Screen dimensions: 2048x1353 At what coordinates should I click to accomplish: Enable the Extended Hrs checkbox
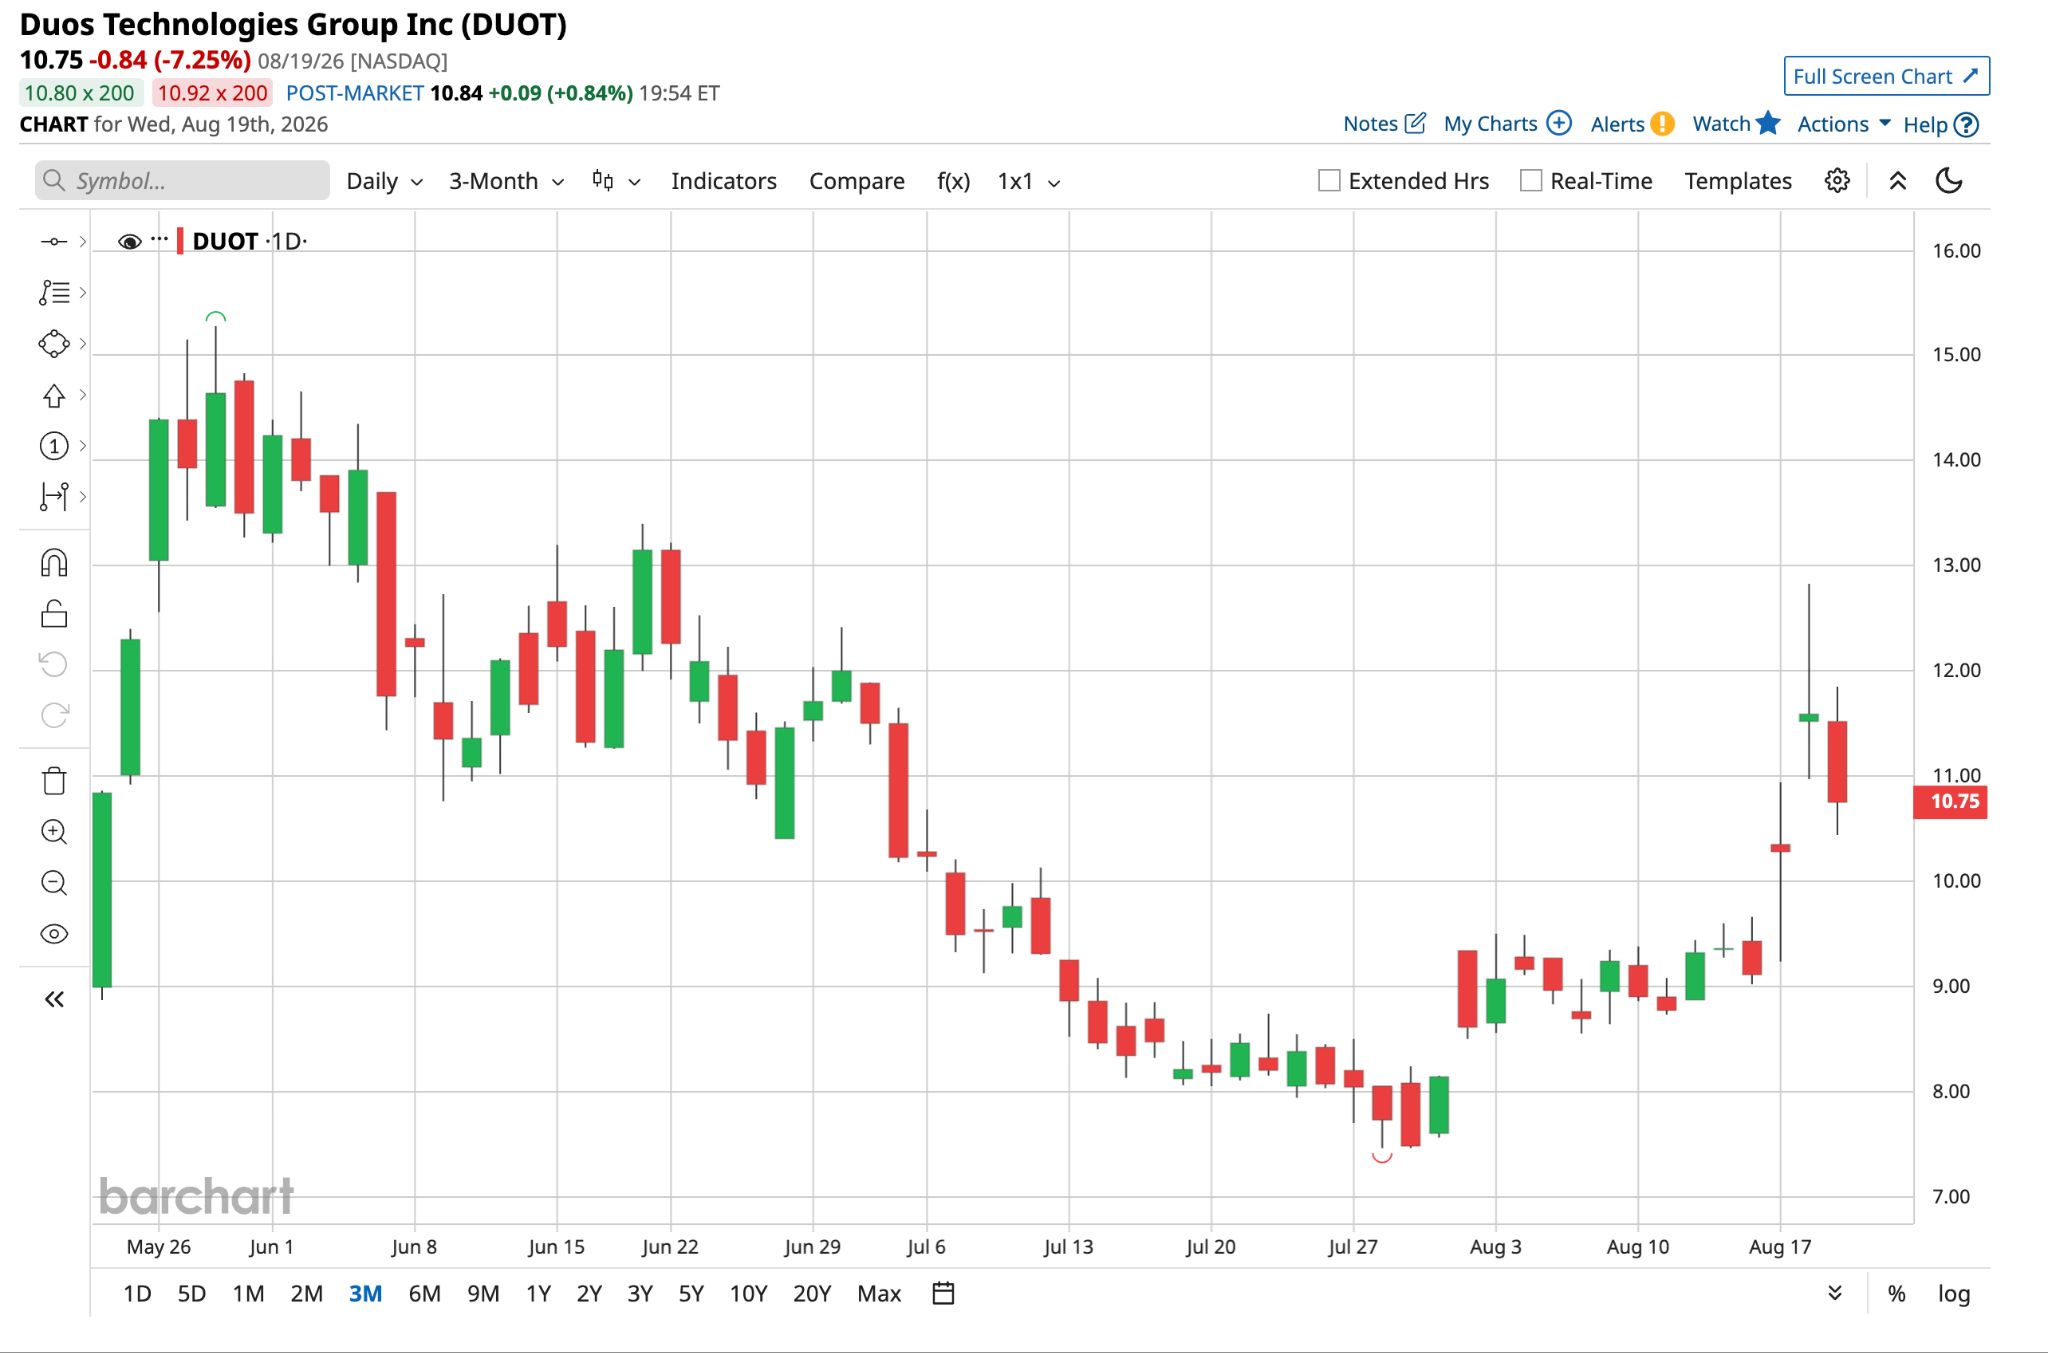click(1329, 181)
